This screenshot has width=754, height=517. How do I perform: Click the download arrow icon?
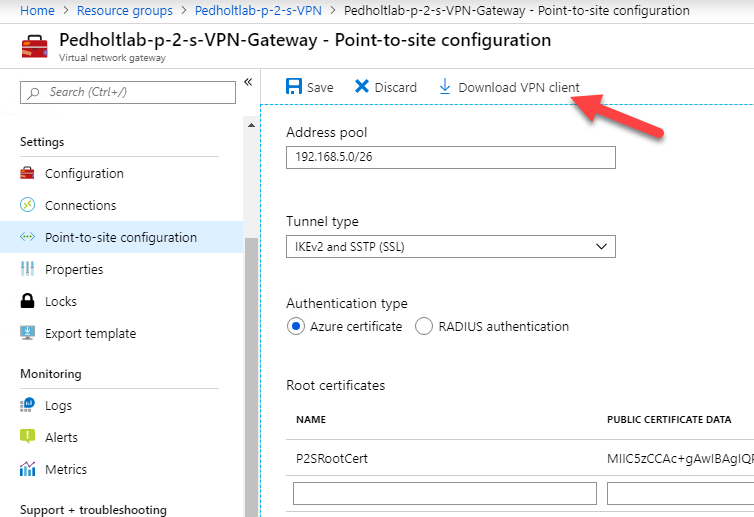point(445,87)
